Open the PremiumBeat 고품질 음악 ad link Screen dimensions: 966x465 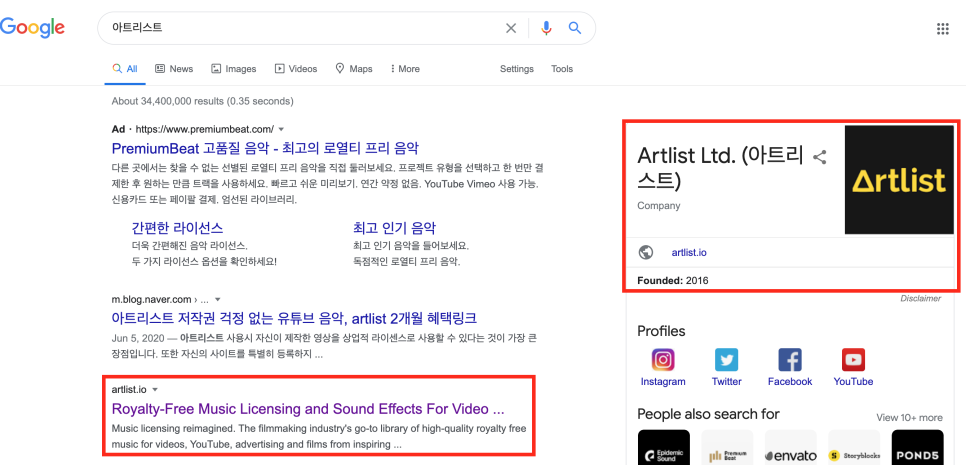pos(266,148)
